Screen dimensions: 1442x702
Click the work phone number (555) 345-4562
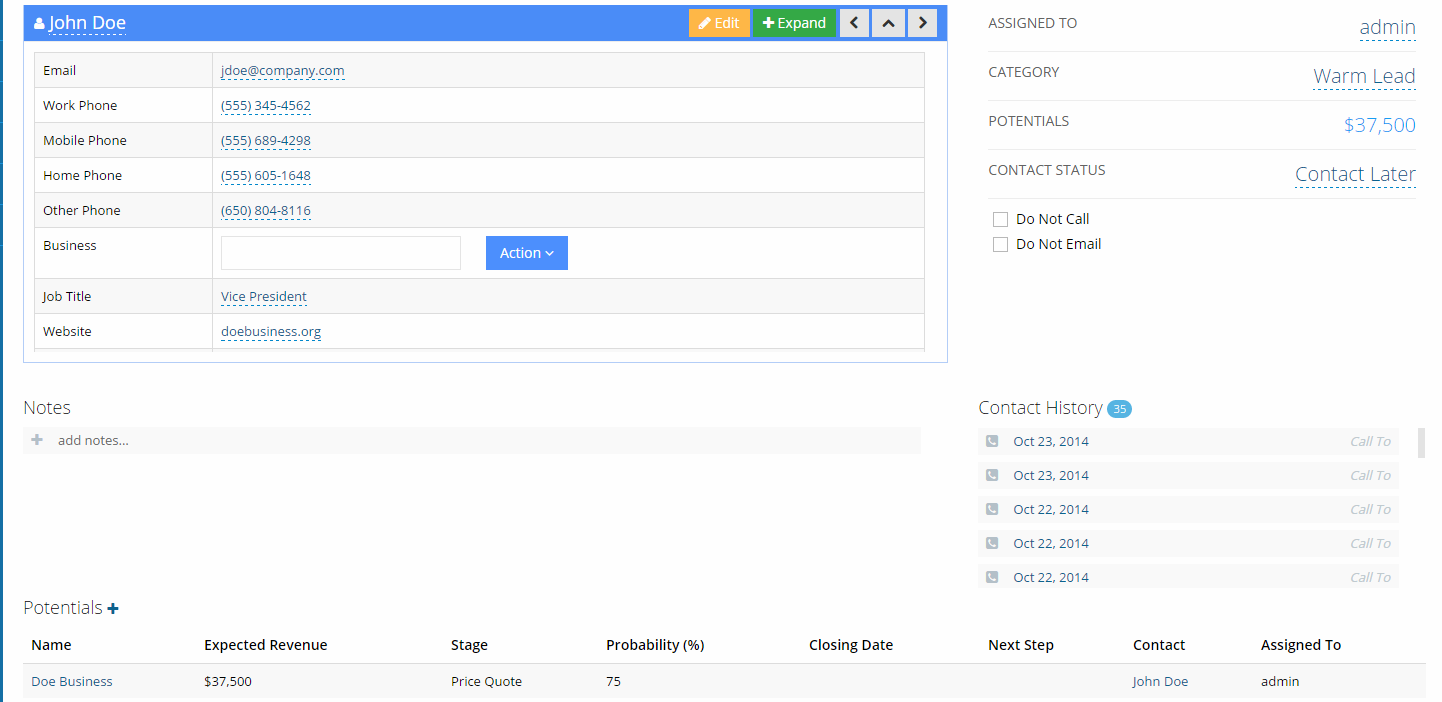(x=265, y=105)
